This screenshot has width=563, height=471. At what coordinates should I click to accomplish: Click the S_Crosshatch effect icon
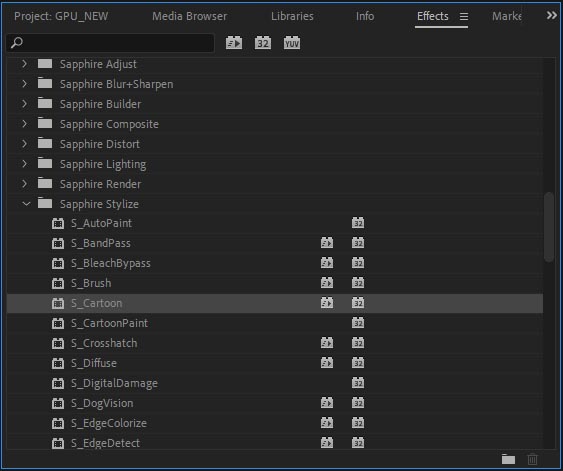tap(58, 343)
